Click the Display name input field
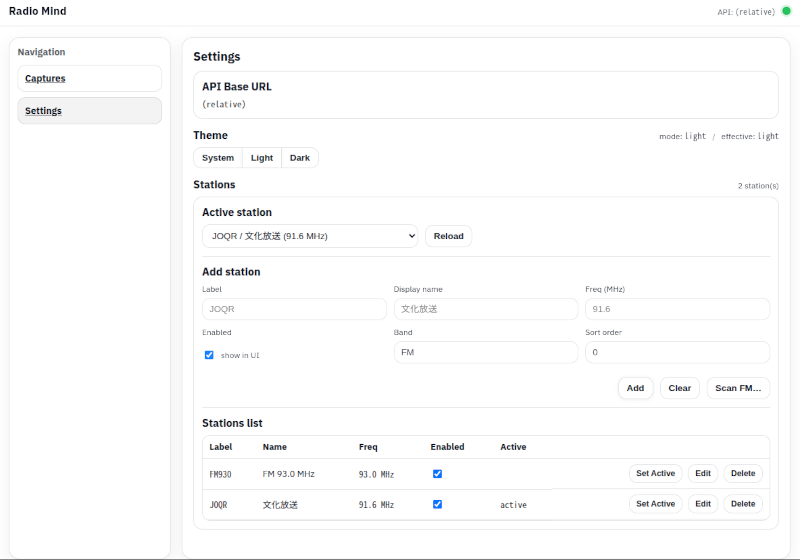This screenshot has width=800, height=560. point(485,309)
